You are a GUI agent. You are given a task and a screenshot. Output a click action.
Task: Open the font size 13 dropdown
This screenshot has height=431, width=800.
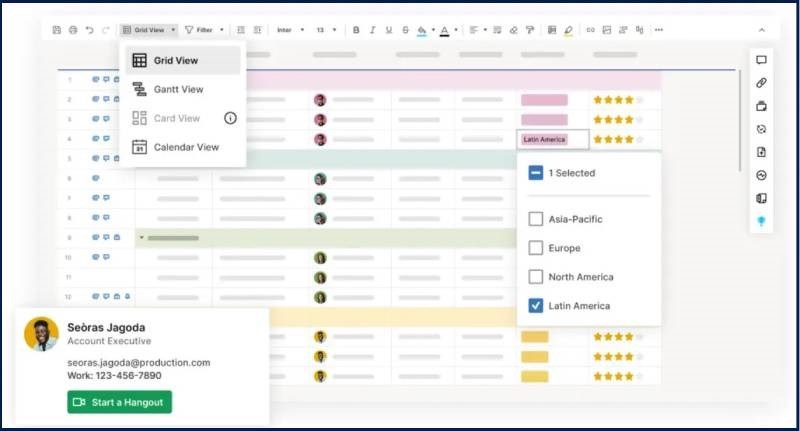point(327,30)
